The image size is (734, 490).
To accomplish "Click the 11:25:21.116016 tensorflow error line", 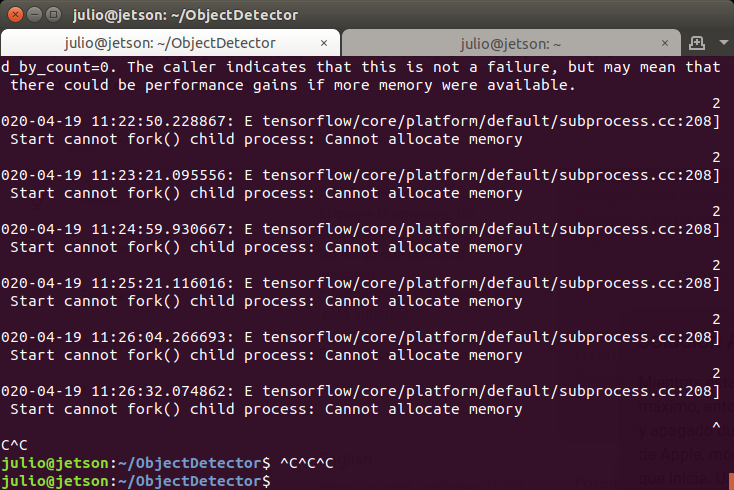I will tap(360, 283).
